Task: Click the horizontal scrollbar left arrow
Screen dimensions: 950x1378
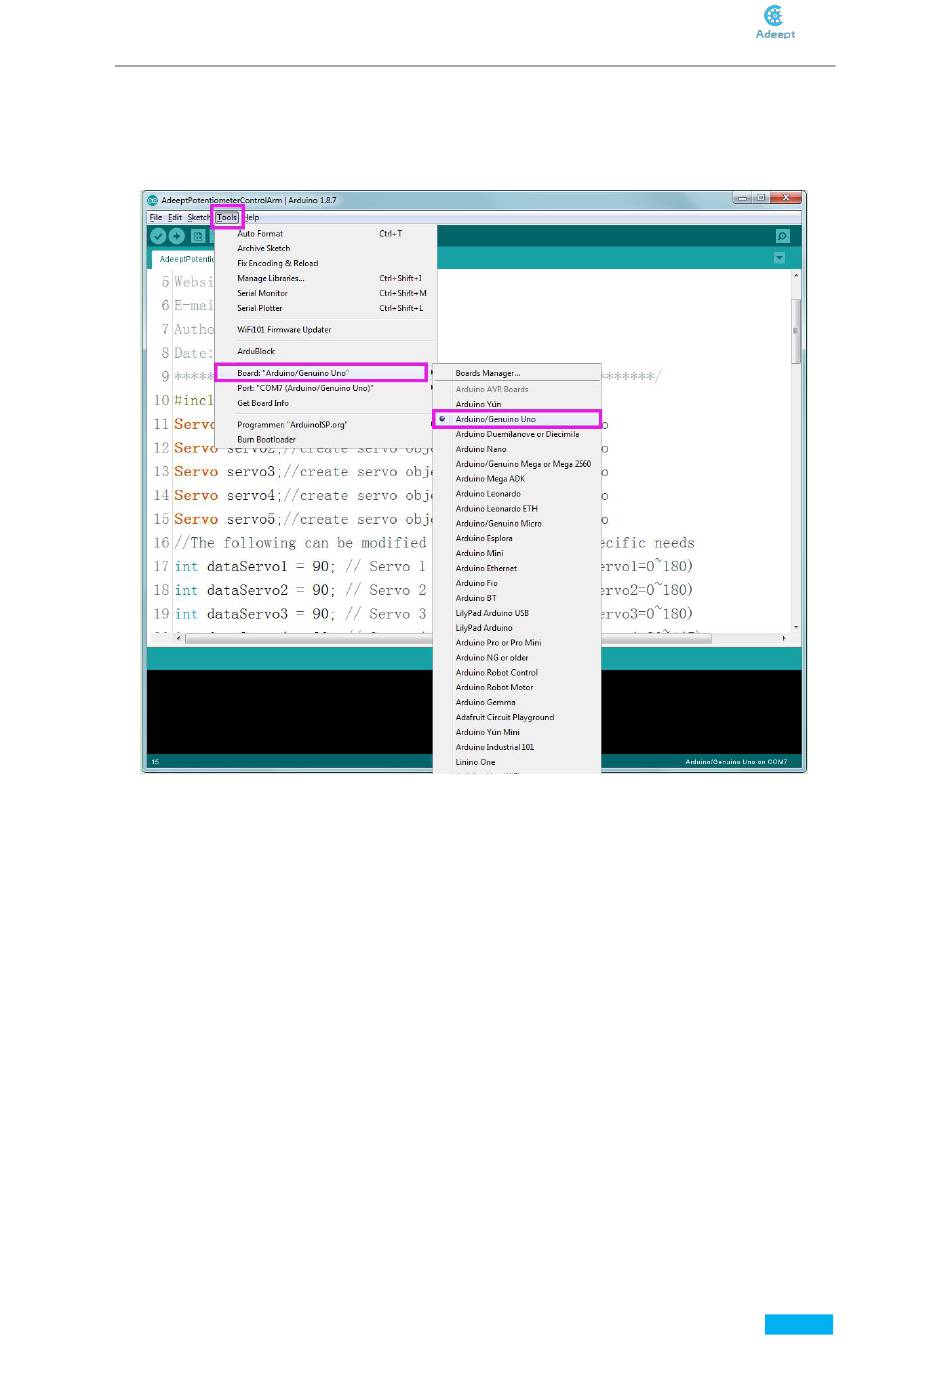Action: point(179,638)
